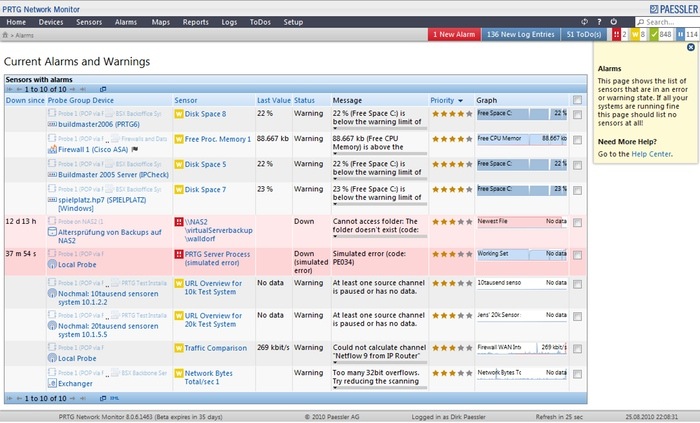Open the Sensors menu
Screen dimensions: 700x423
pos(89,22)
